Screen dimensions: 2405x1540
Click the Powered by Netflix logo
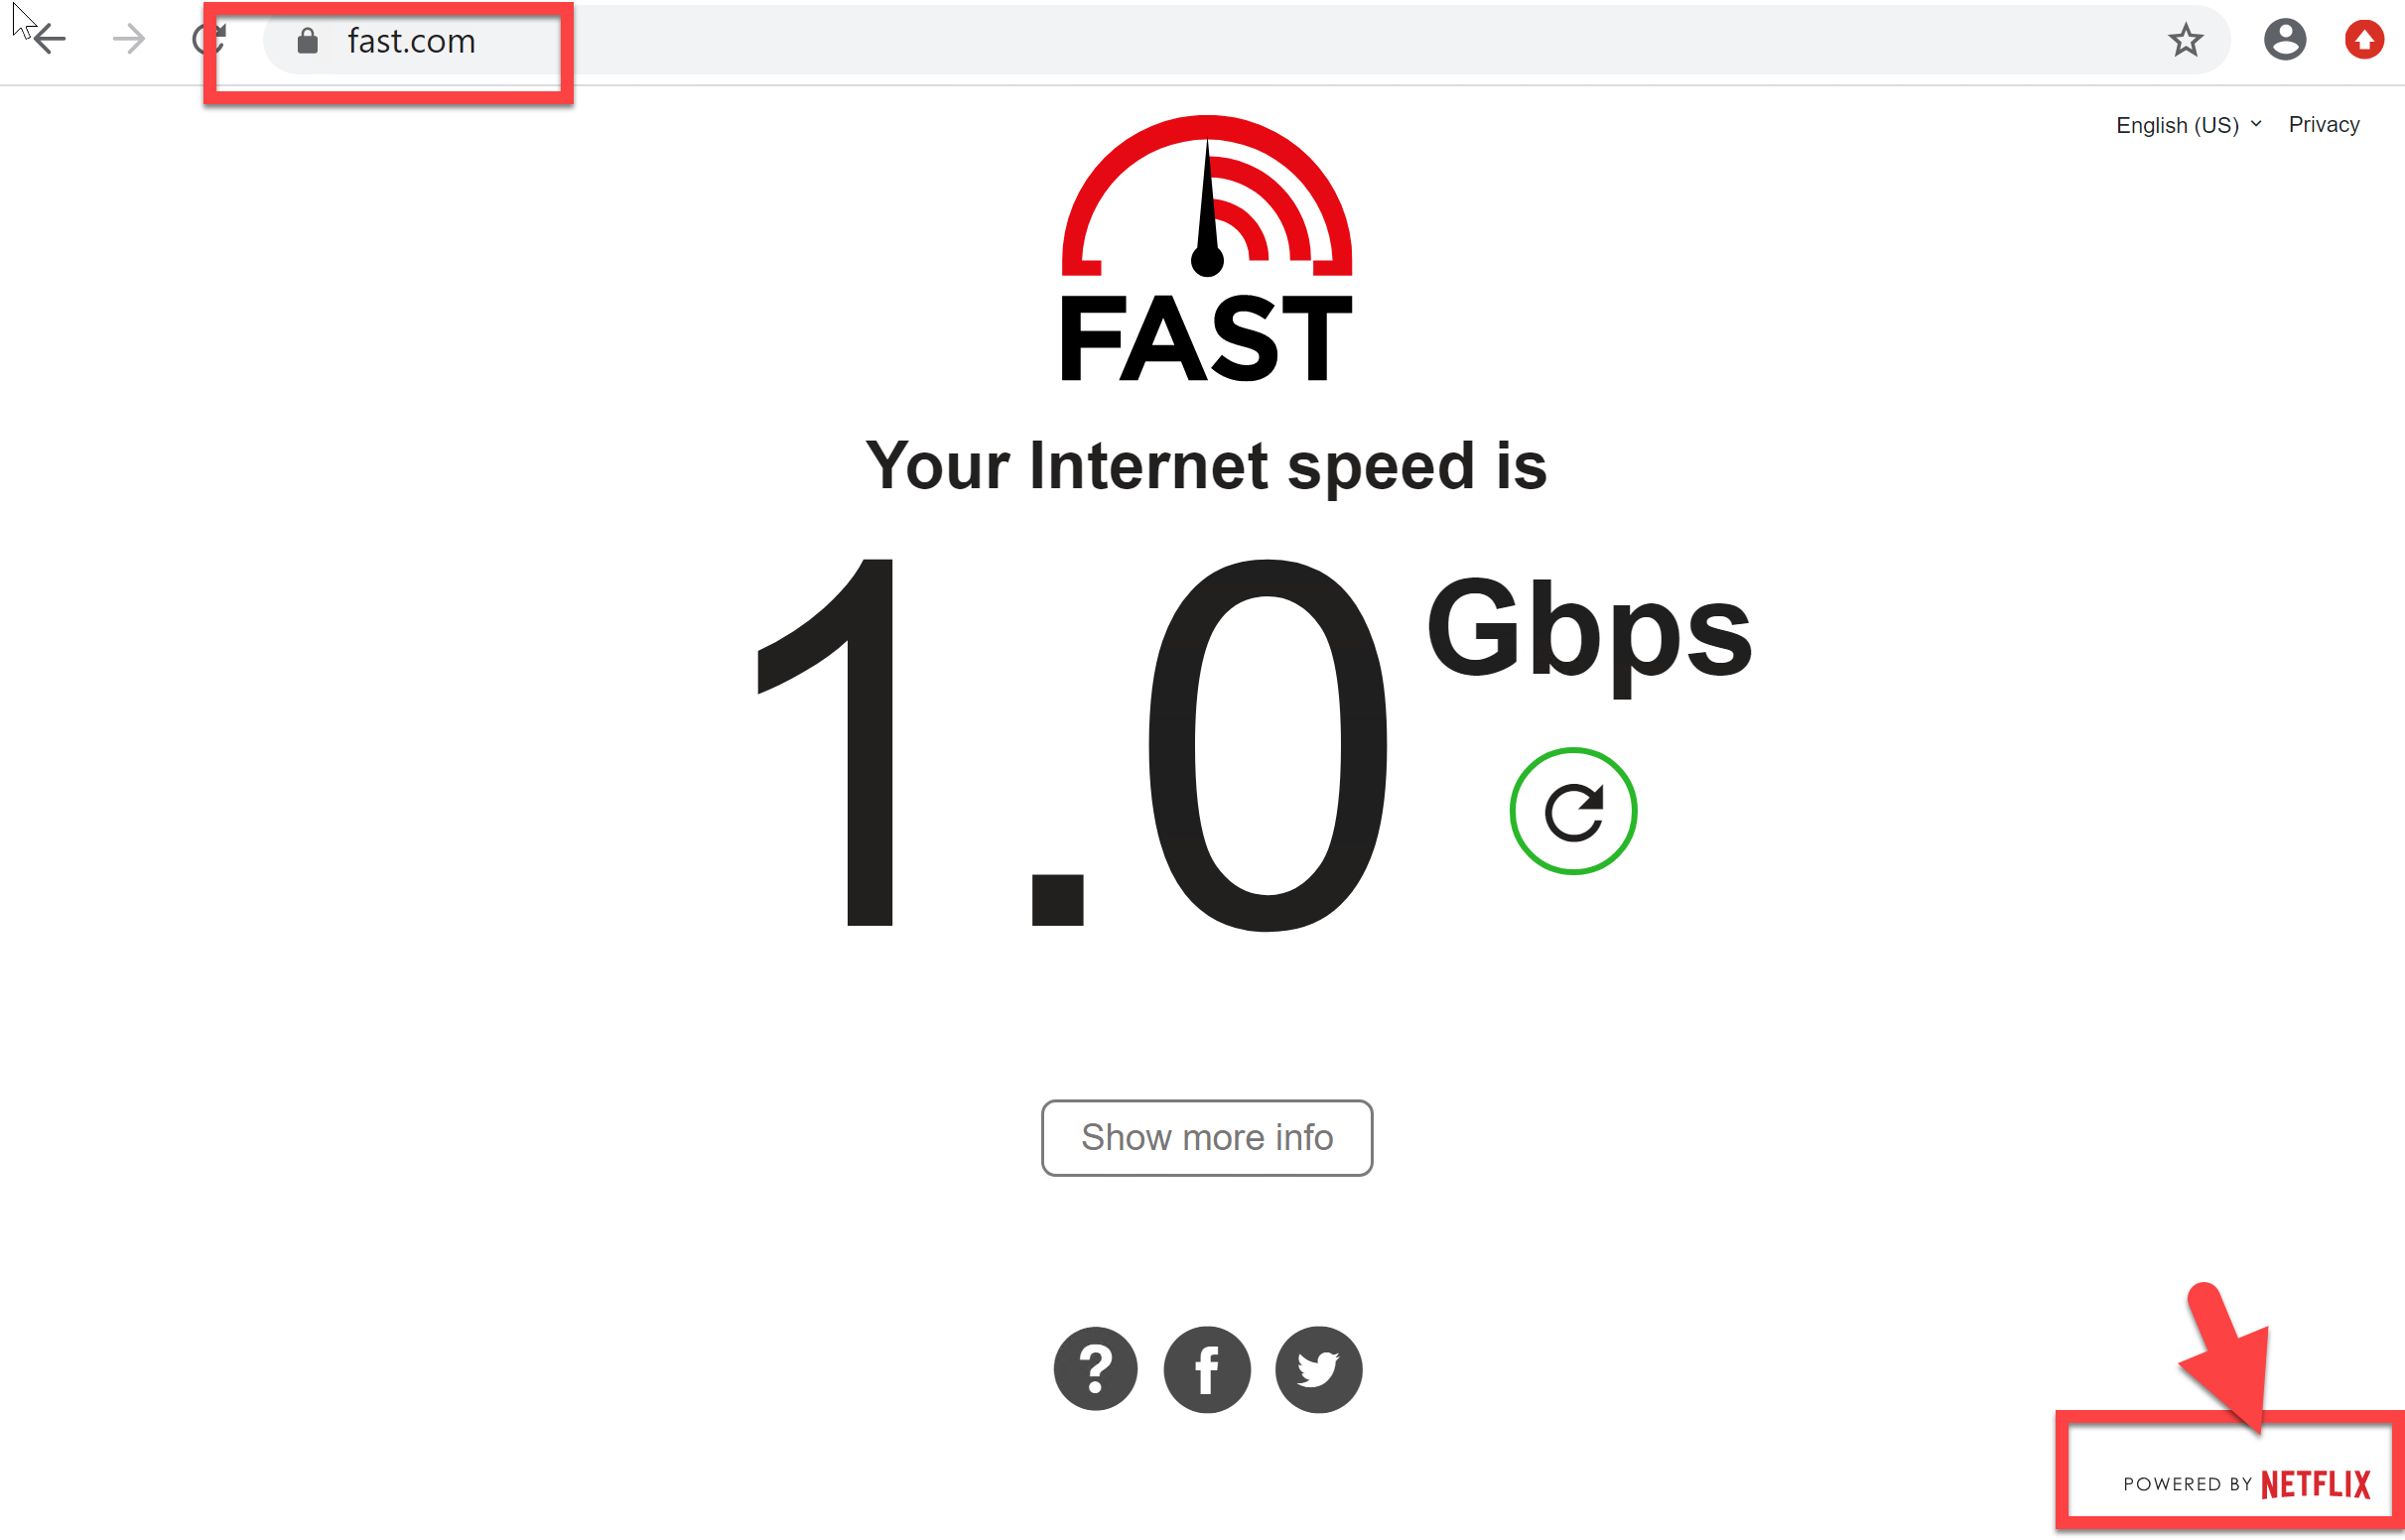click(2246, 1484)
